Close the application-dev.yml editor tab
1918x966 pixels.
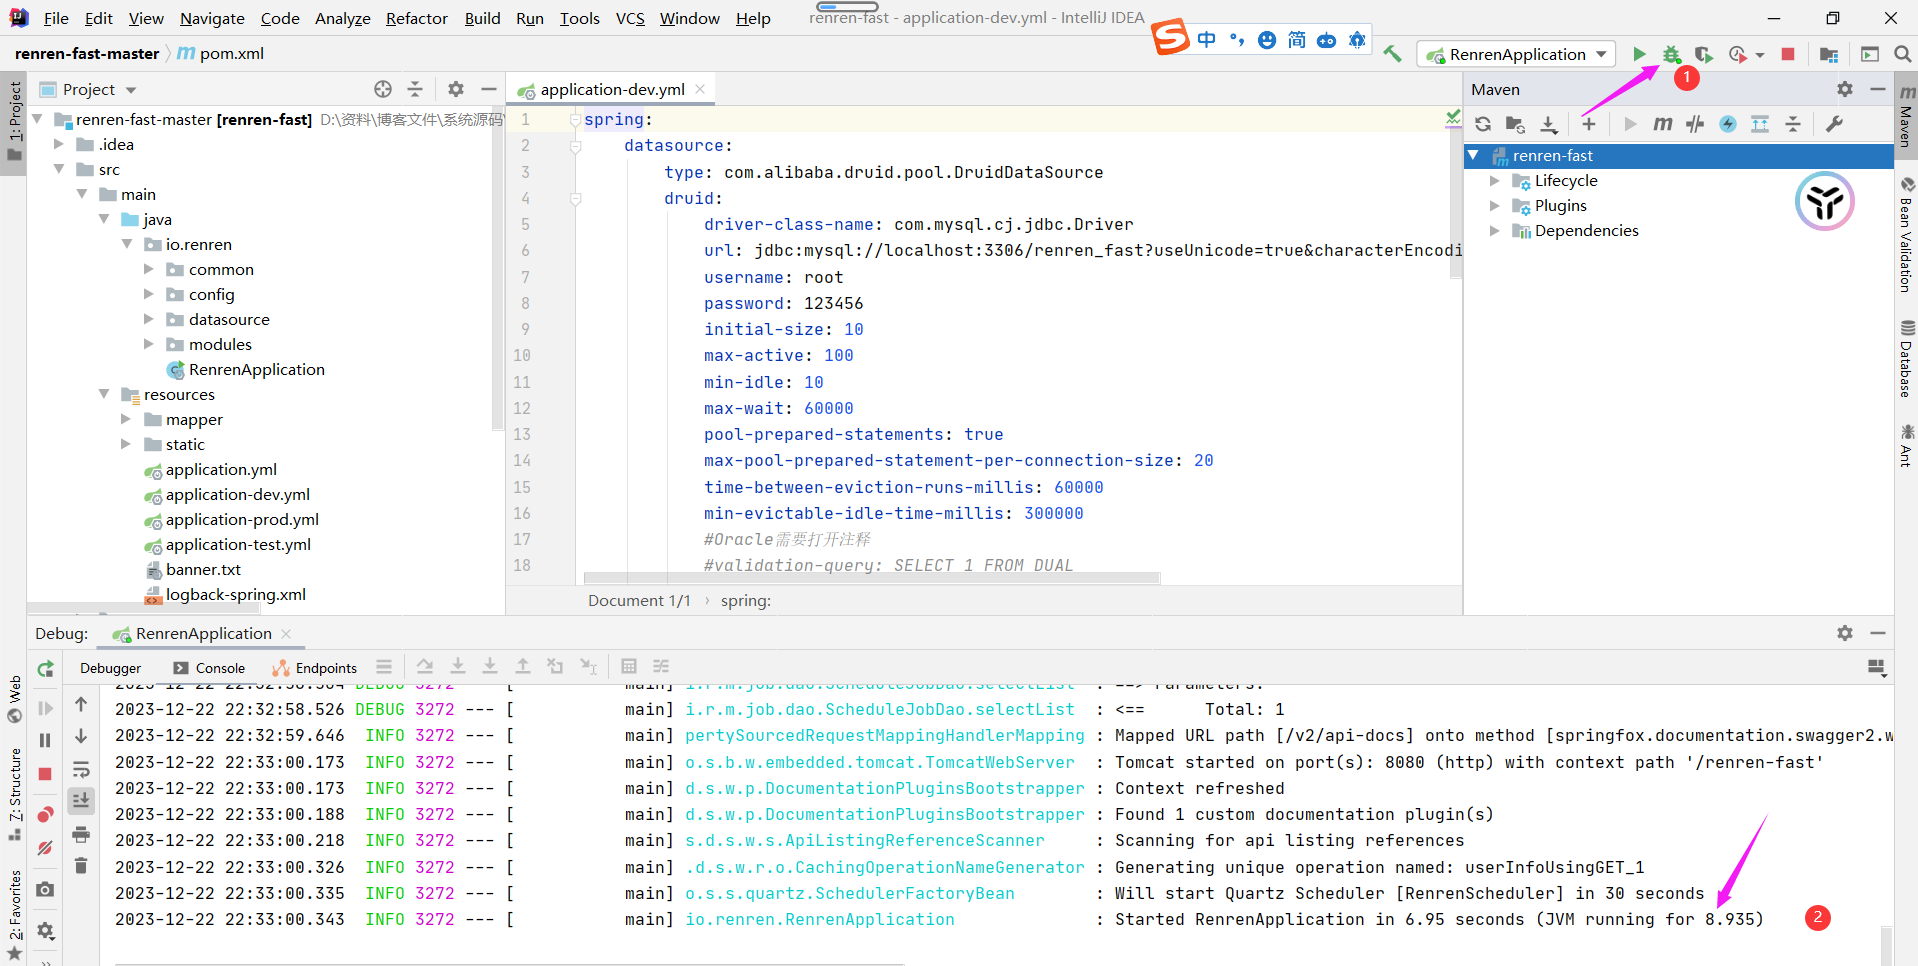(700, 89)
